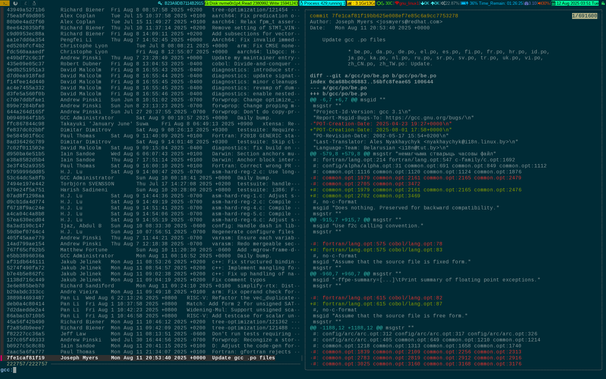Image resolution: width=606 pixels, height=379 pixels.
Task: Click the gcc command prompt at the bottom
Action: pos(7,370)
